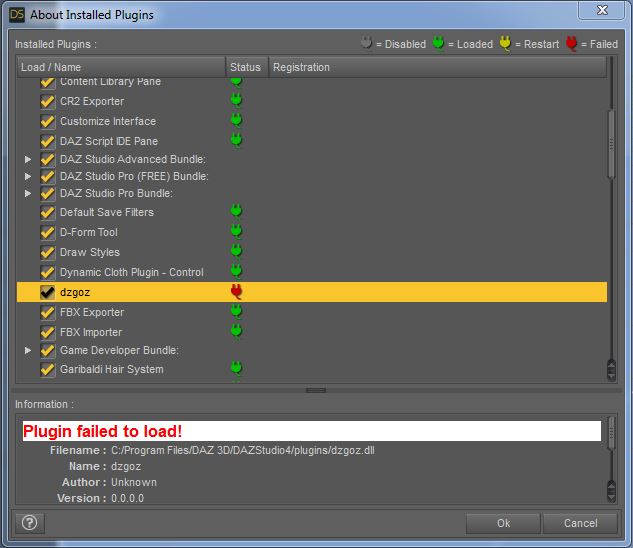Click the Dynamic Cloth Plugin loaded status icon

(x=236, y=271)
